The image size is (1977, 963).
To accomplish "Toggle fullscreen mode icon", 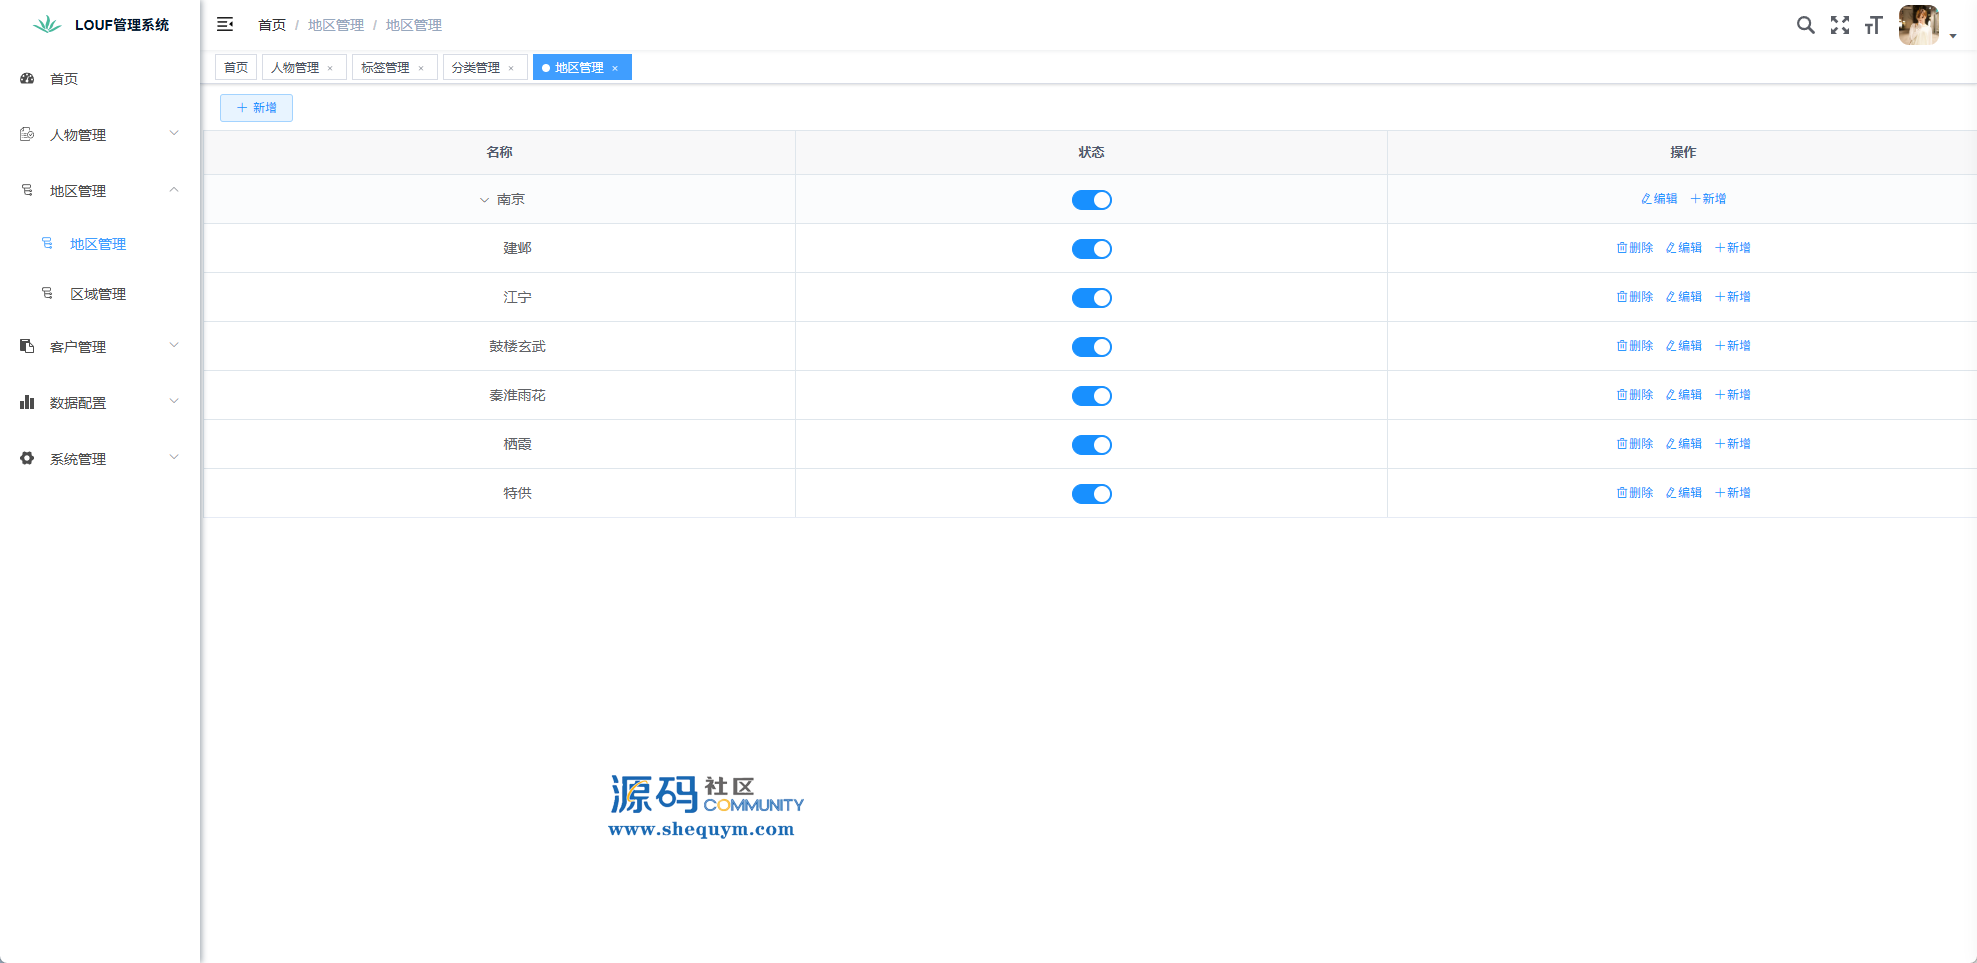I will (x=1840, y=25).
